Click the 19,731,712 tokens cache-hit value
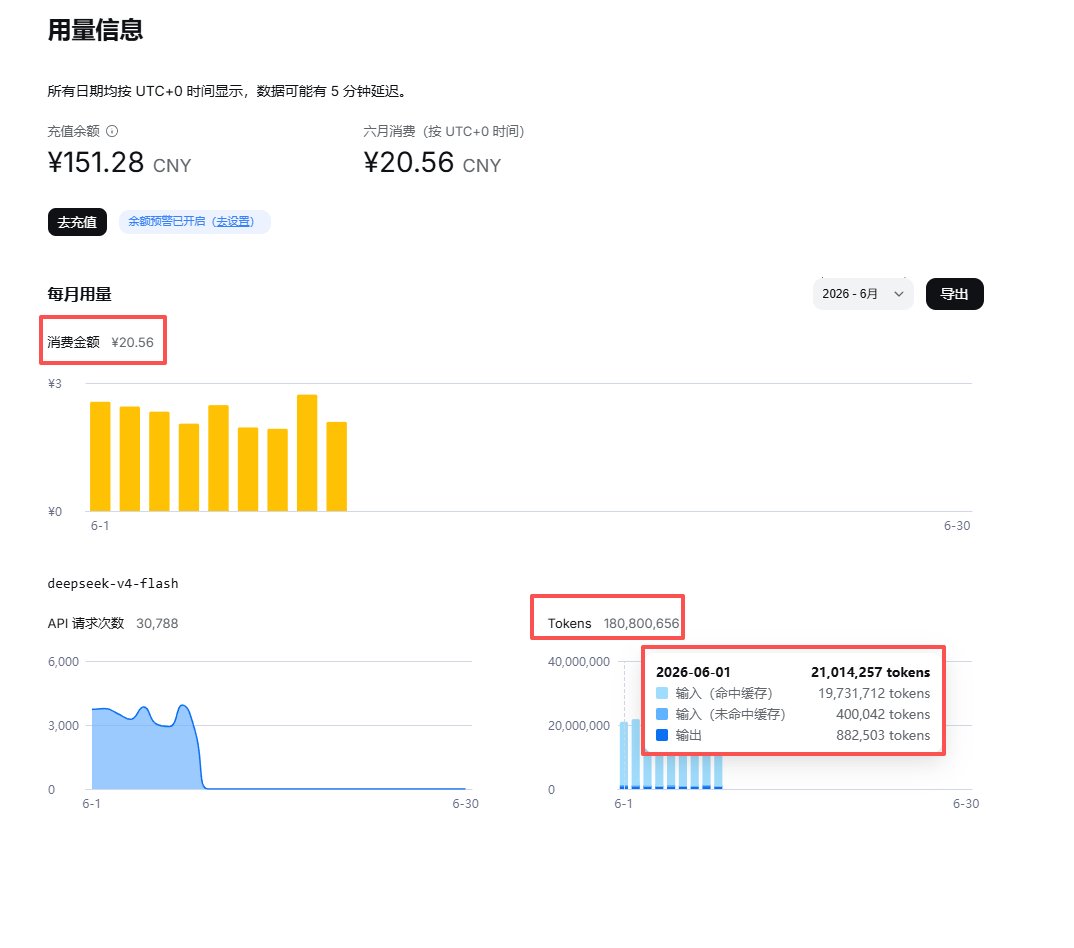 pos(874,693)
